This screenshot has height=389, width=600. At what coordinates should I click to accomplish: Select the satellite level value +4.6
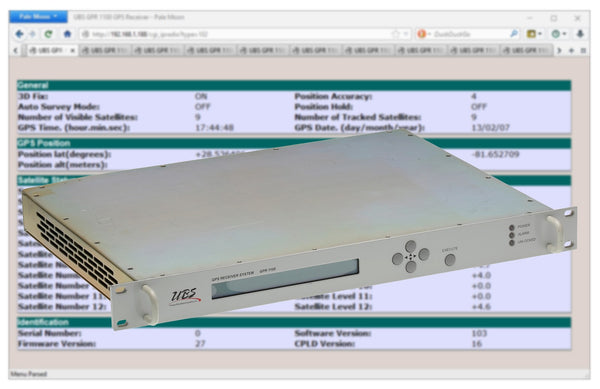(481, 306)
